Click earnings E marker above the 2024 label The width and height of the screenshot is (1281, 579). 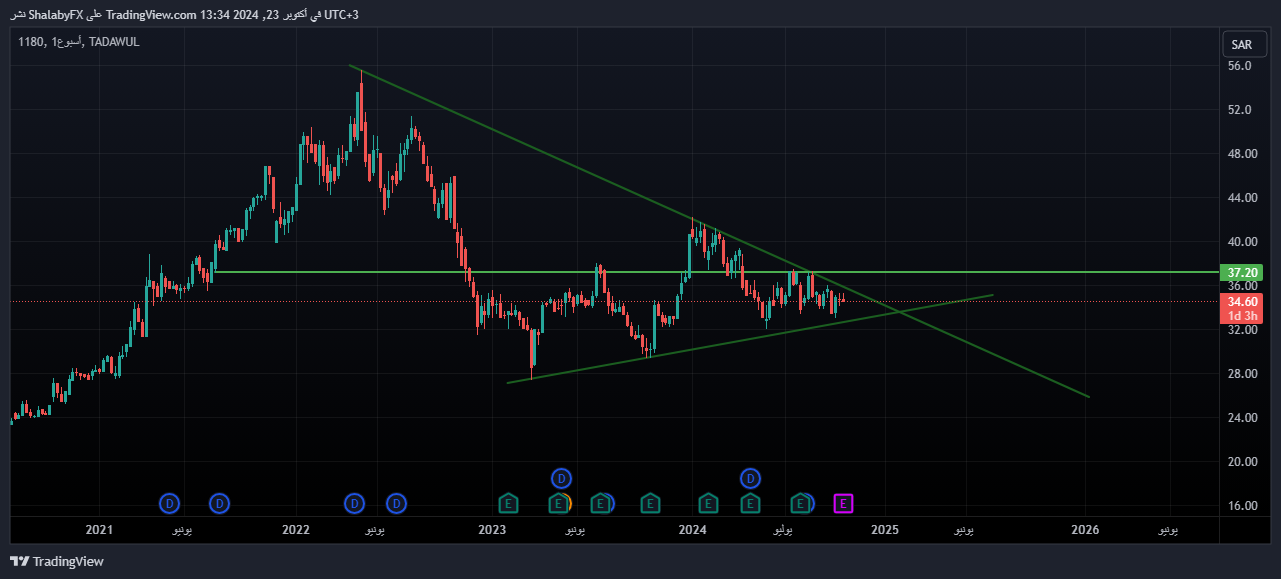708,503
